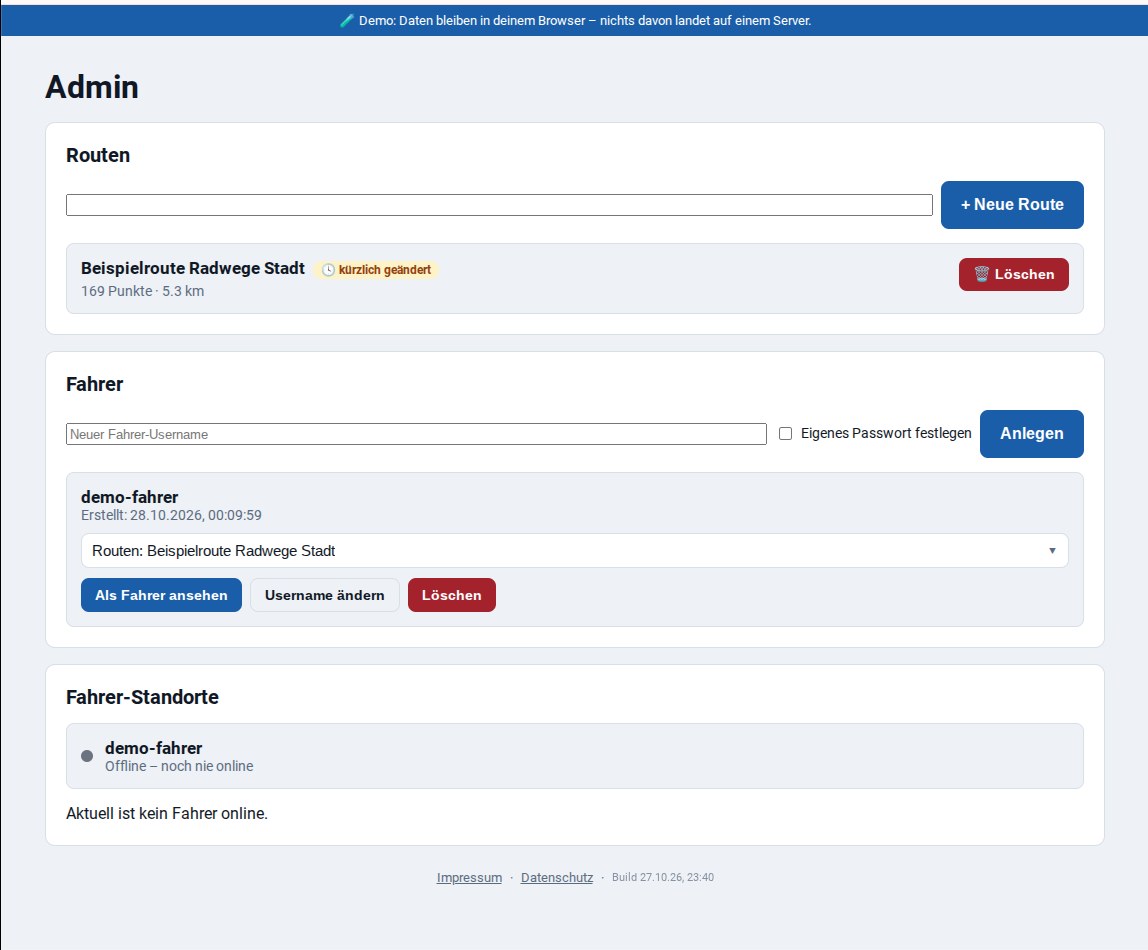Click the grey offline status dot for demo-fahrer
The width and height of the screenshot is (1148, 950).
(x=87, y=756)
